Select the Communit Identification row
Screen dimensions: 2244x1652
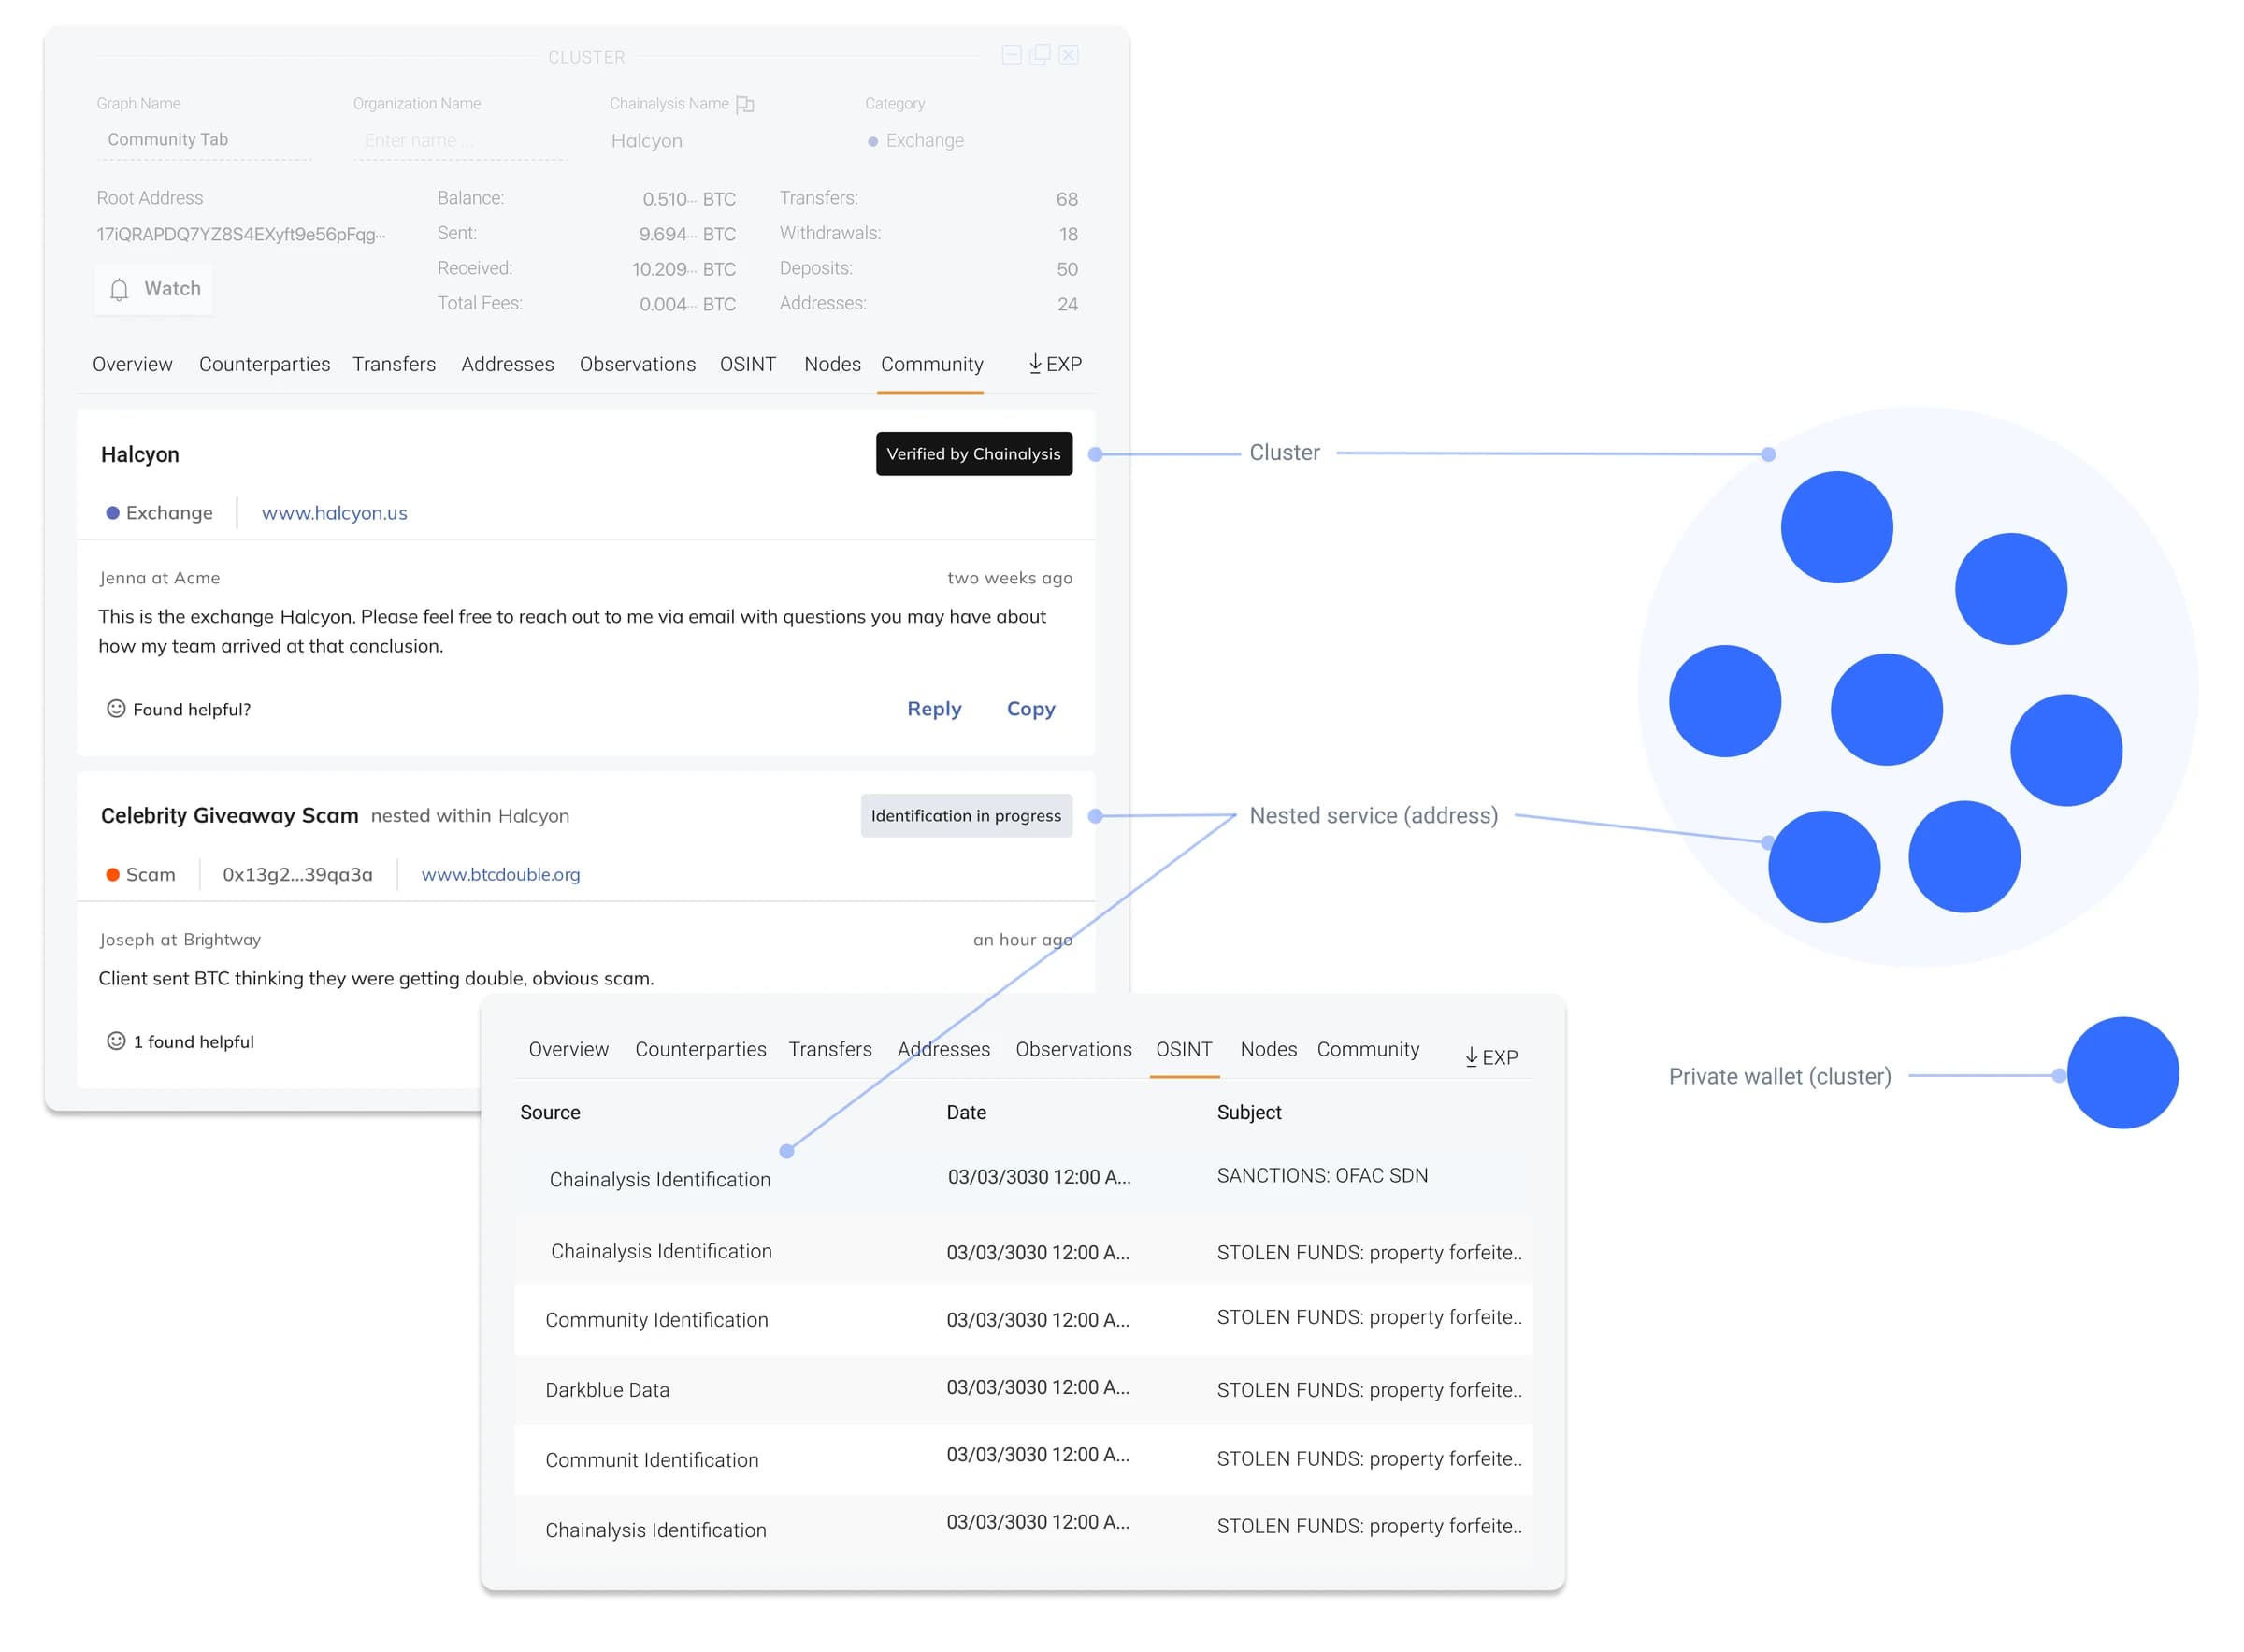[x=1023, y=1460]
